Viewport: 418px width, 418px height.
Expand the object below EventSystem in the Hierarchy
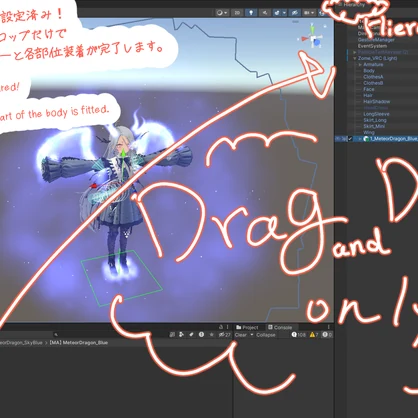point(355,52)
